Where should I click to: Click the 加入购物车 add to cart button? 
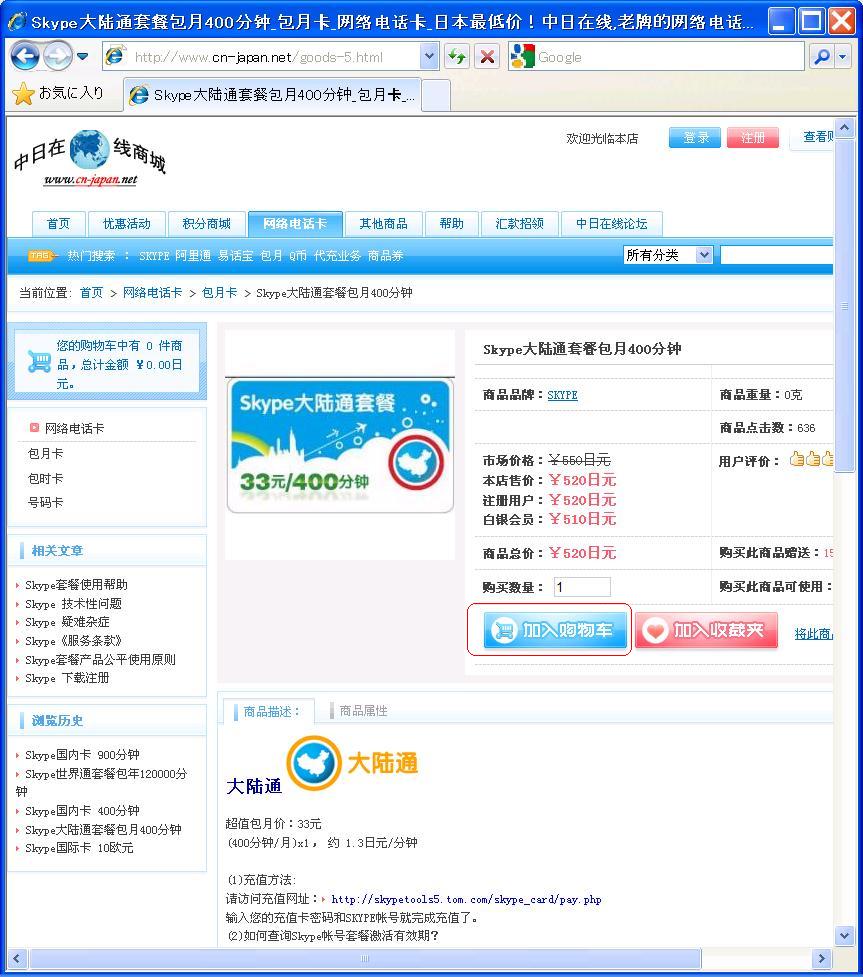556,631
